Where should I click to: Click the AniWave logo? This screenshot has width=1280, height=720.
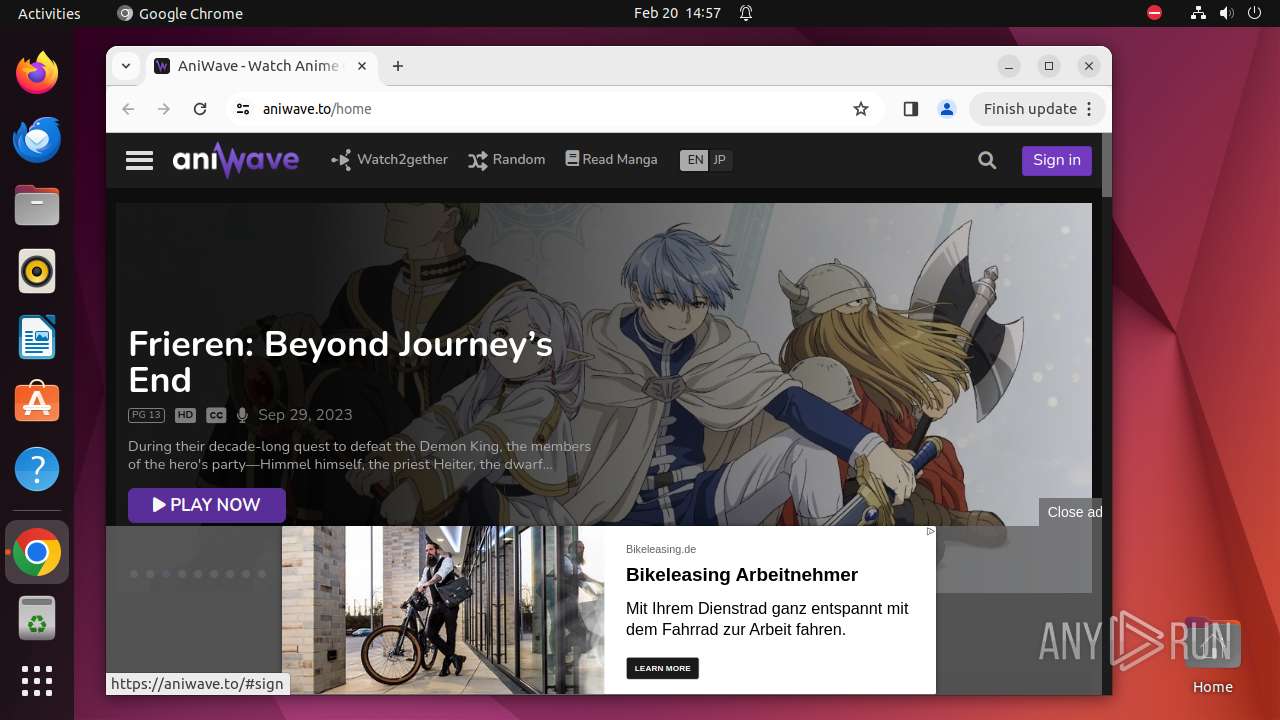point(236,160)
